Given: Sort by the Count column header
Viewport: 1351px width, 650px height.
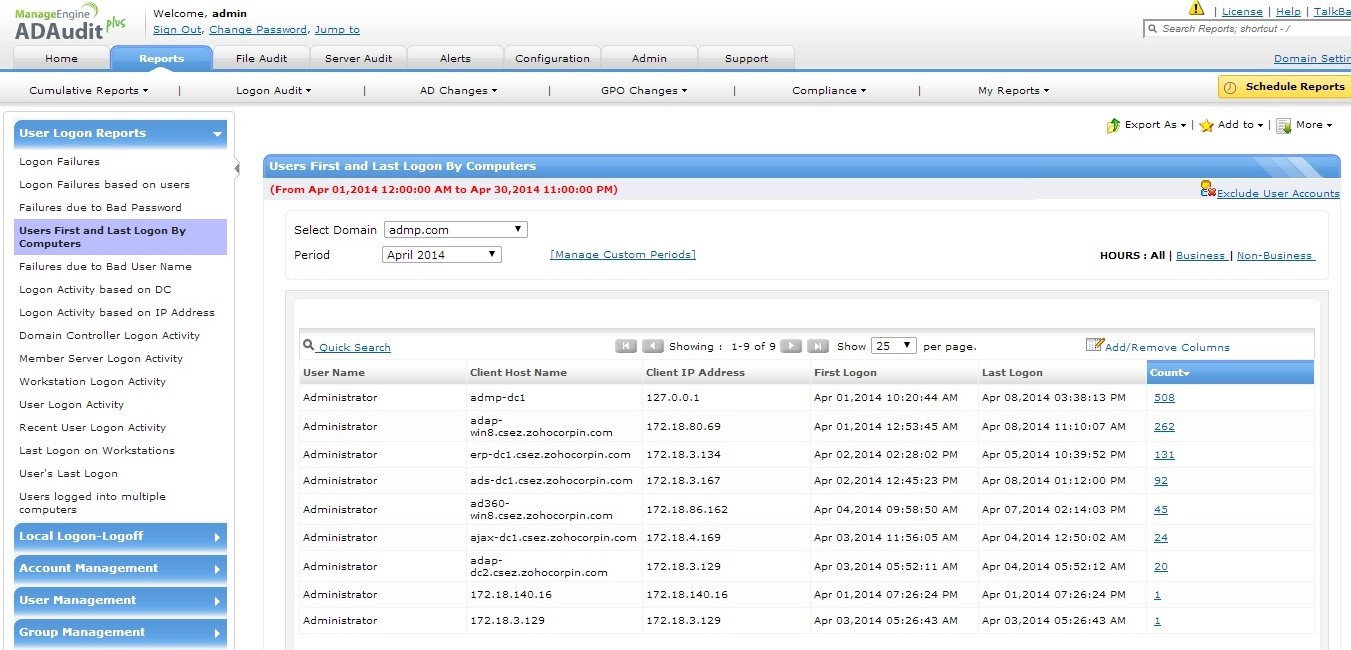Looking at the screenshot, I should pyautogui.click(x=1169, y=373).
